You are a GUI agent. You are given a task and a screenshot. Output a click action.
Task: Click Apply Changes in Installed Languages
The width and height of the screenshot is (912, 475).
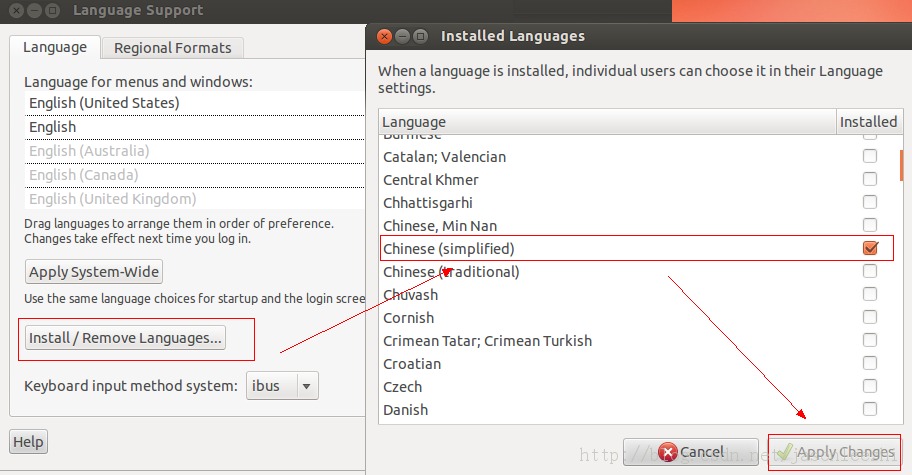834,452
